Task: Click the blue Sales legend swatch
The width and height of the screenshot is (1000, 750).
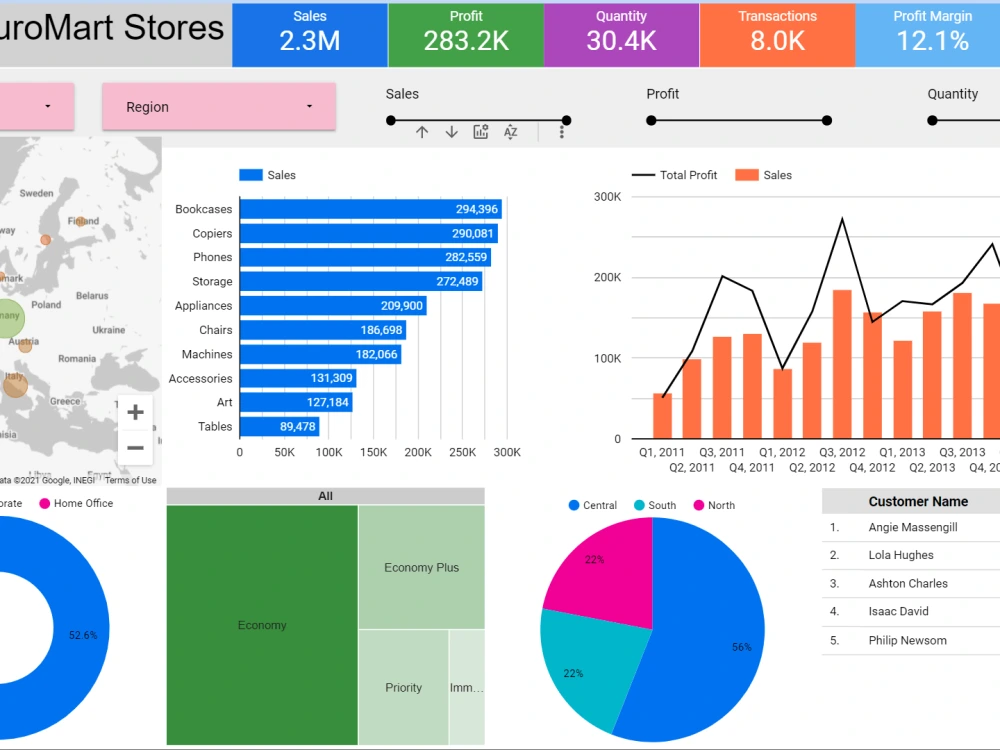Action: 251,175
